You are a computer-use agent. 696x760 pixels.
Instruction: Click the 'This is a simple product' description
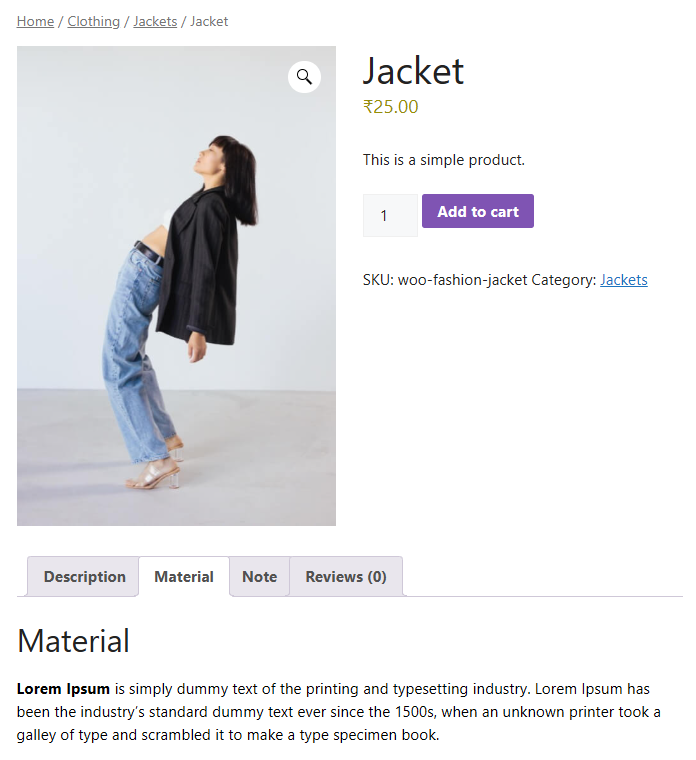coord(443,160)
